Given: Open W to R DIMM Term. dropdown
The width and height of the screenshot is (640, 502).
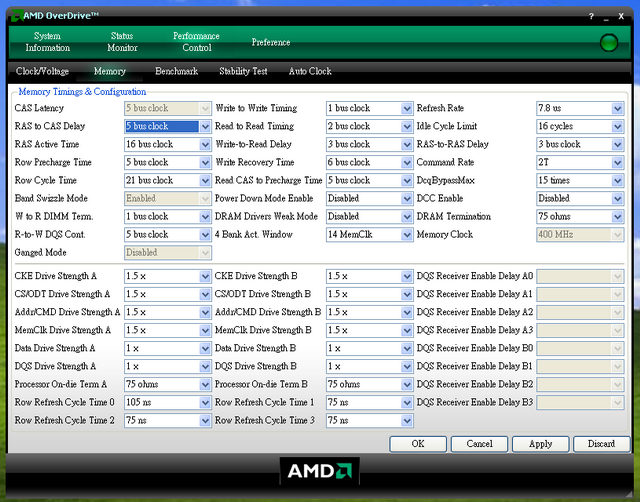Looking at the screenshot, I should point(168,216).
